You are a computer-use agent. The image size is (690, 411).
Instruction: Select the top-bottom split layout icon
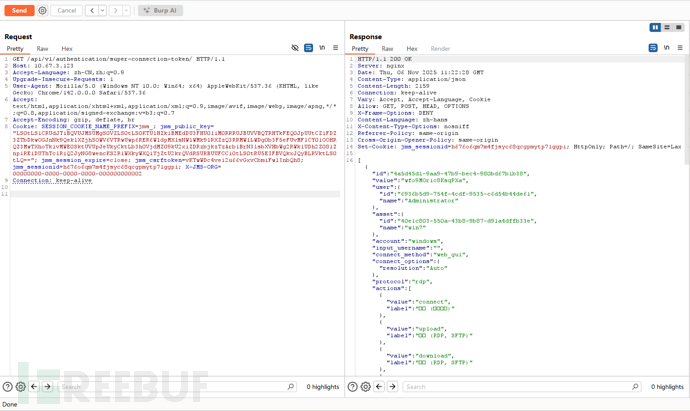click(667, 28)
